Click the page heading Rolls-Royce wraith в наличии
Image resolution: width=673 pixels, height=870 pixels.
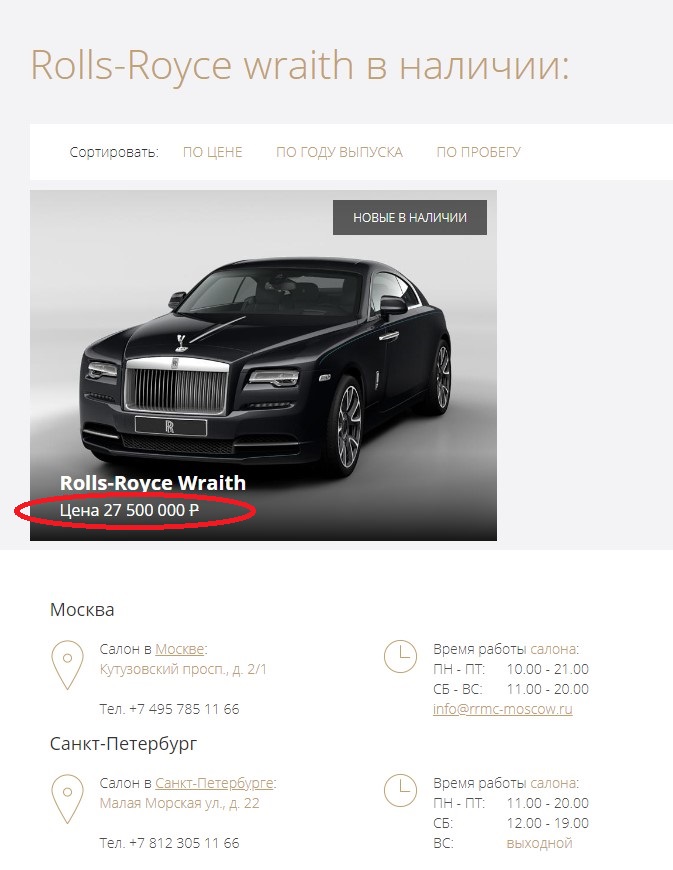[x=300, y=65]
